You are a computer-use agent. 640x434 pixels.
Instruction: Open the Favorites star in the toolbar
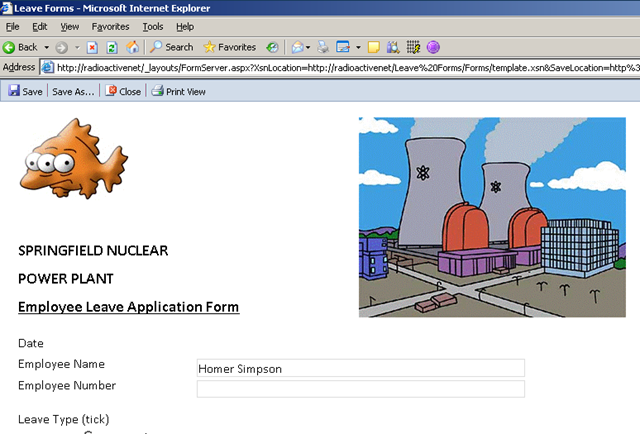pyautogui.click(x=229, y=47)
